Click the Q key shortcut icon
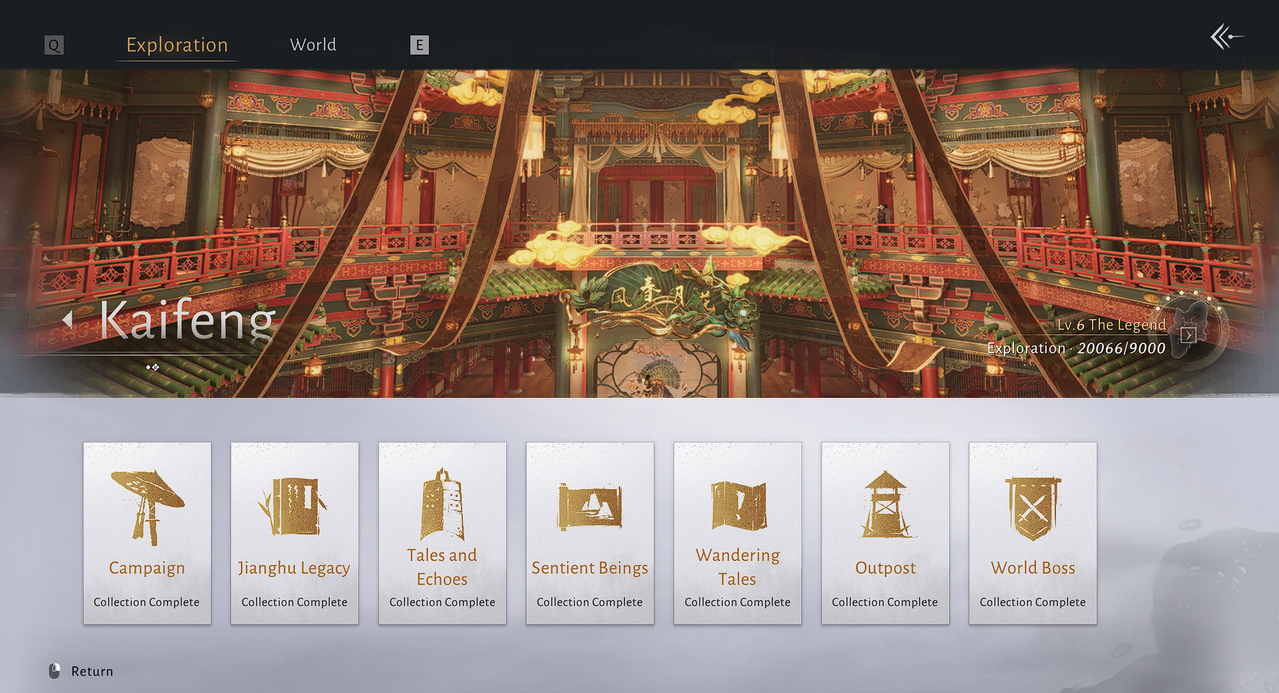Image resolution: width=1279 pixels, height=693 pixels. pos(54,45)
